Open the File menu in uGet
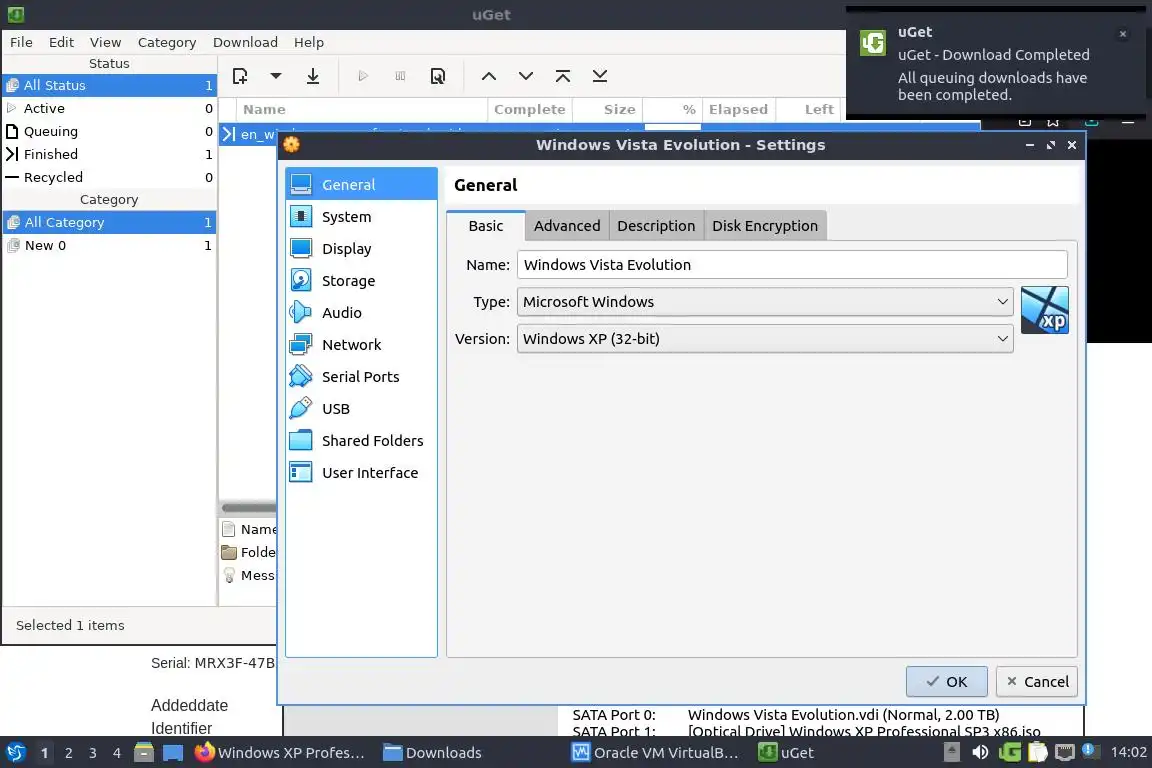Image resolution: width=1152 pixels, height=768 pixels. click(21, 42)
